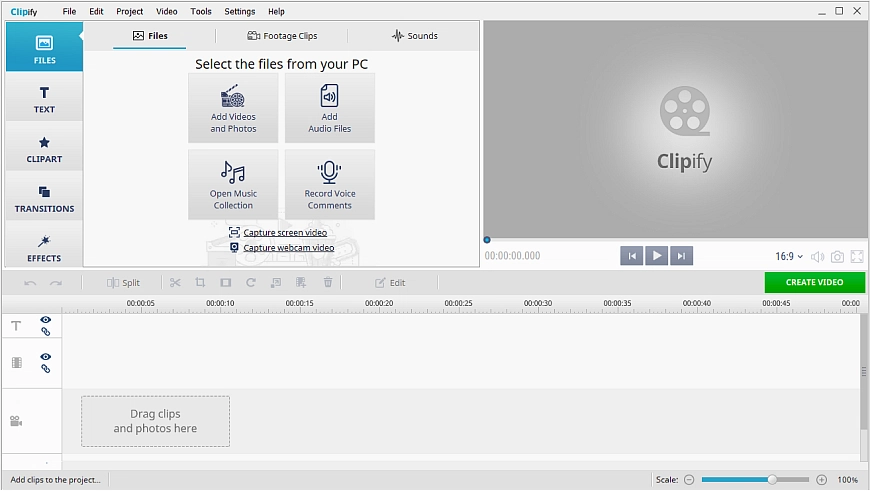The width and height of the screenshot is (870, 492).
Task: Click the overlay track film icon
Action: click(x=17, y=363)
